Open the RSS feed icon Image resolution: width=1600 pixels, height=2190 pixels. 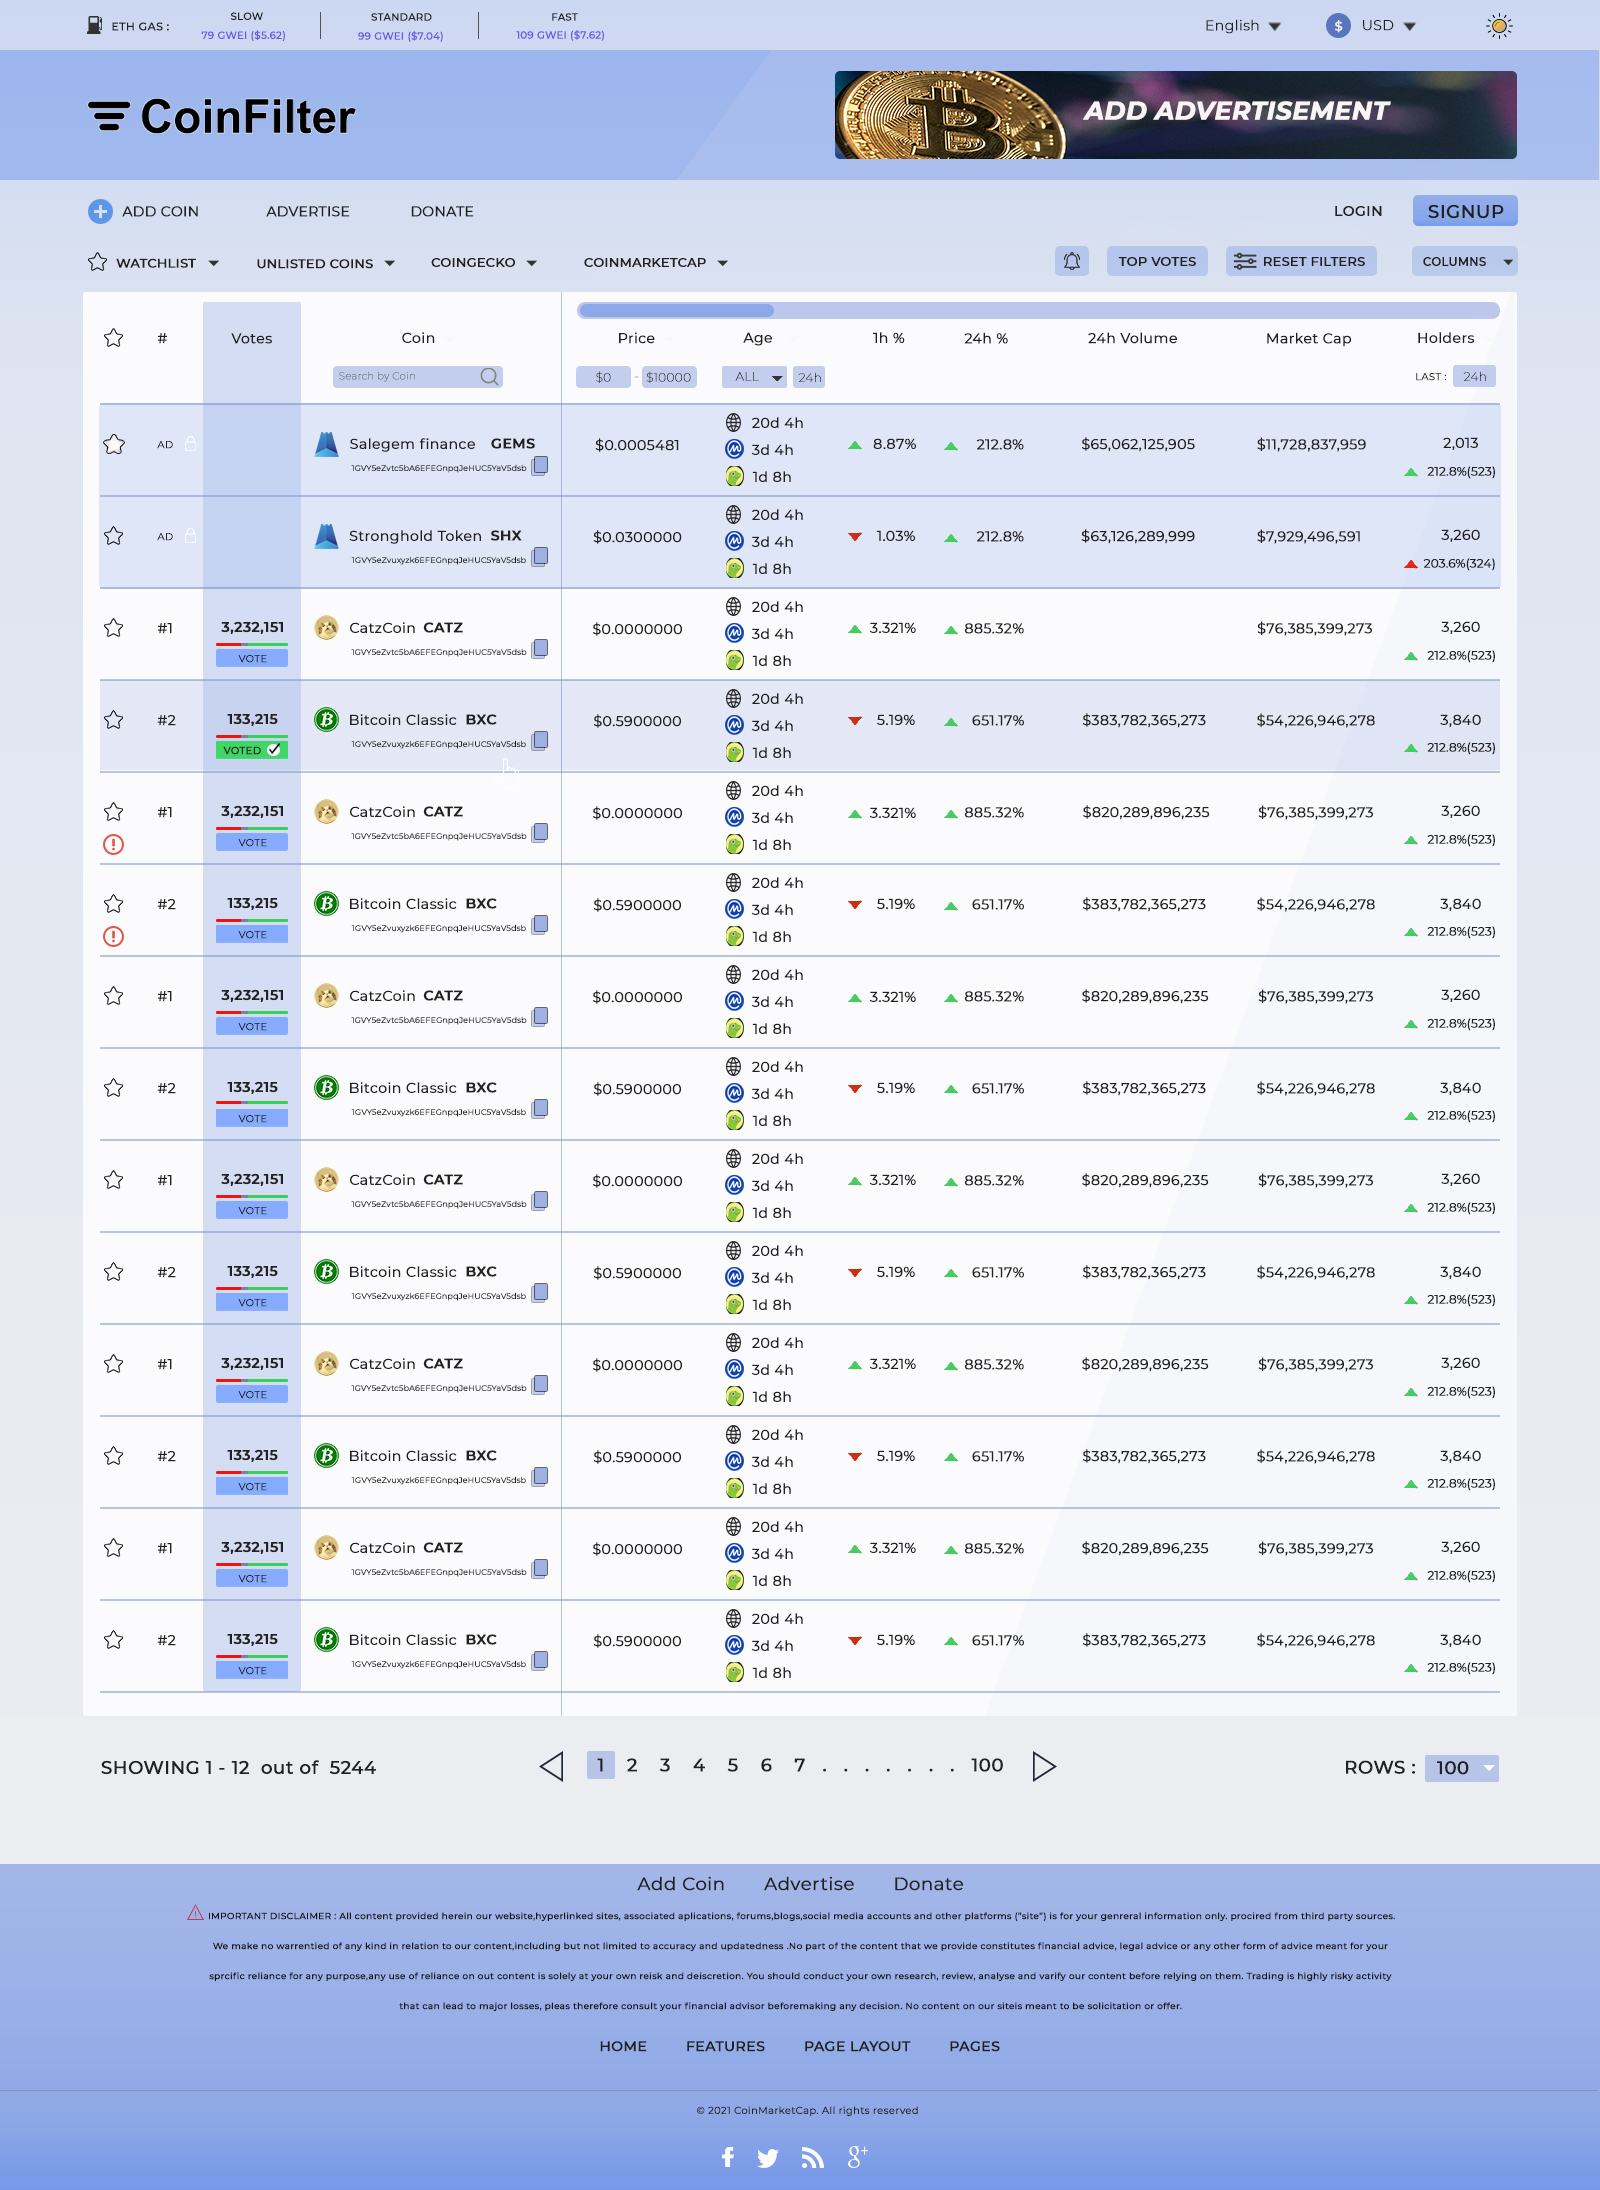coord(812,2157)
